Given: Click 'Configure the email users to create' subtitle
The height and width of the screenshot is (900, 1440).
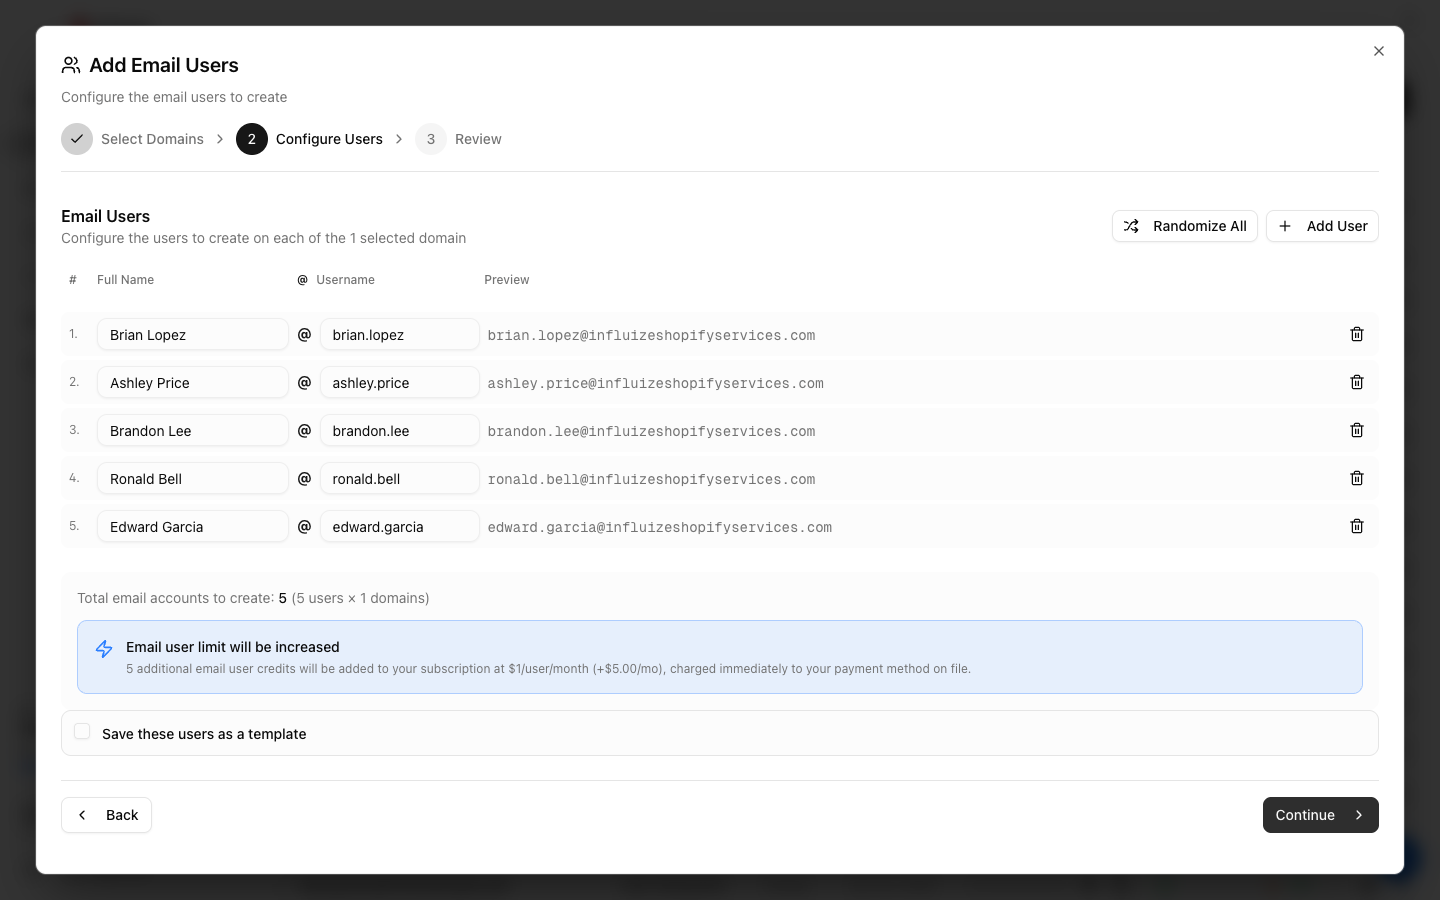Looking at the screenshot, I should coord(174,97).
